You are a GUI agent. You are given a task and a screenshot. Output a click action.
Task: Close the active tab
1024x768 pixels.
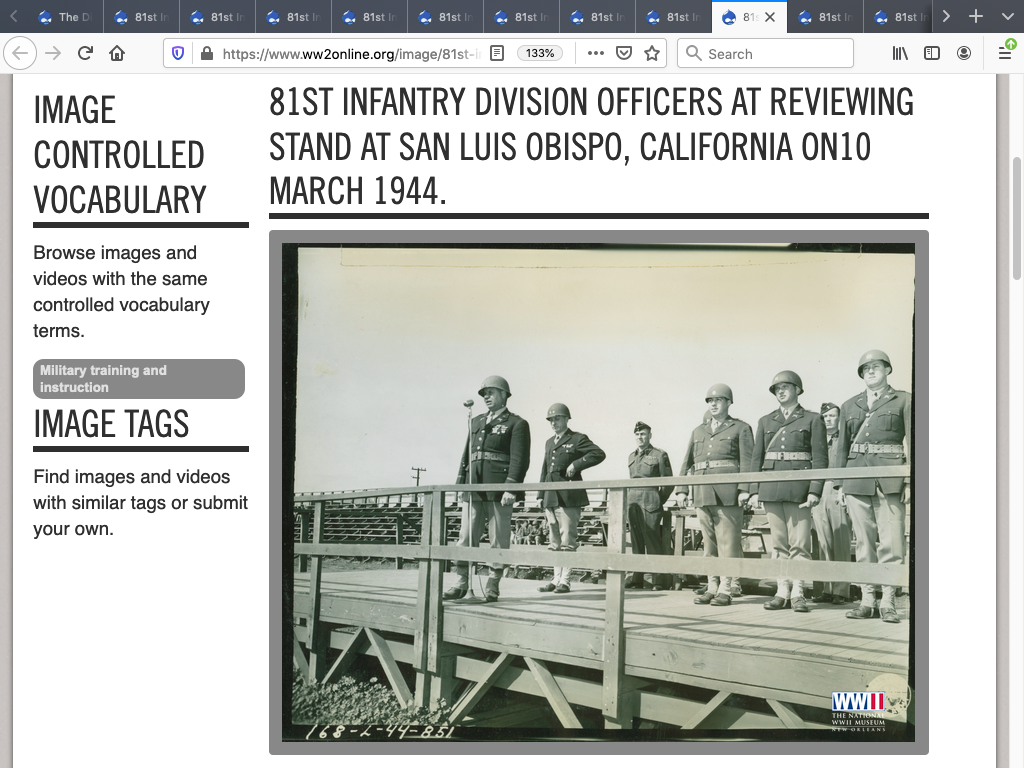coord(770,17)
